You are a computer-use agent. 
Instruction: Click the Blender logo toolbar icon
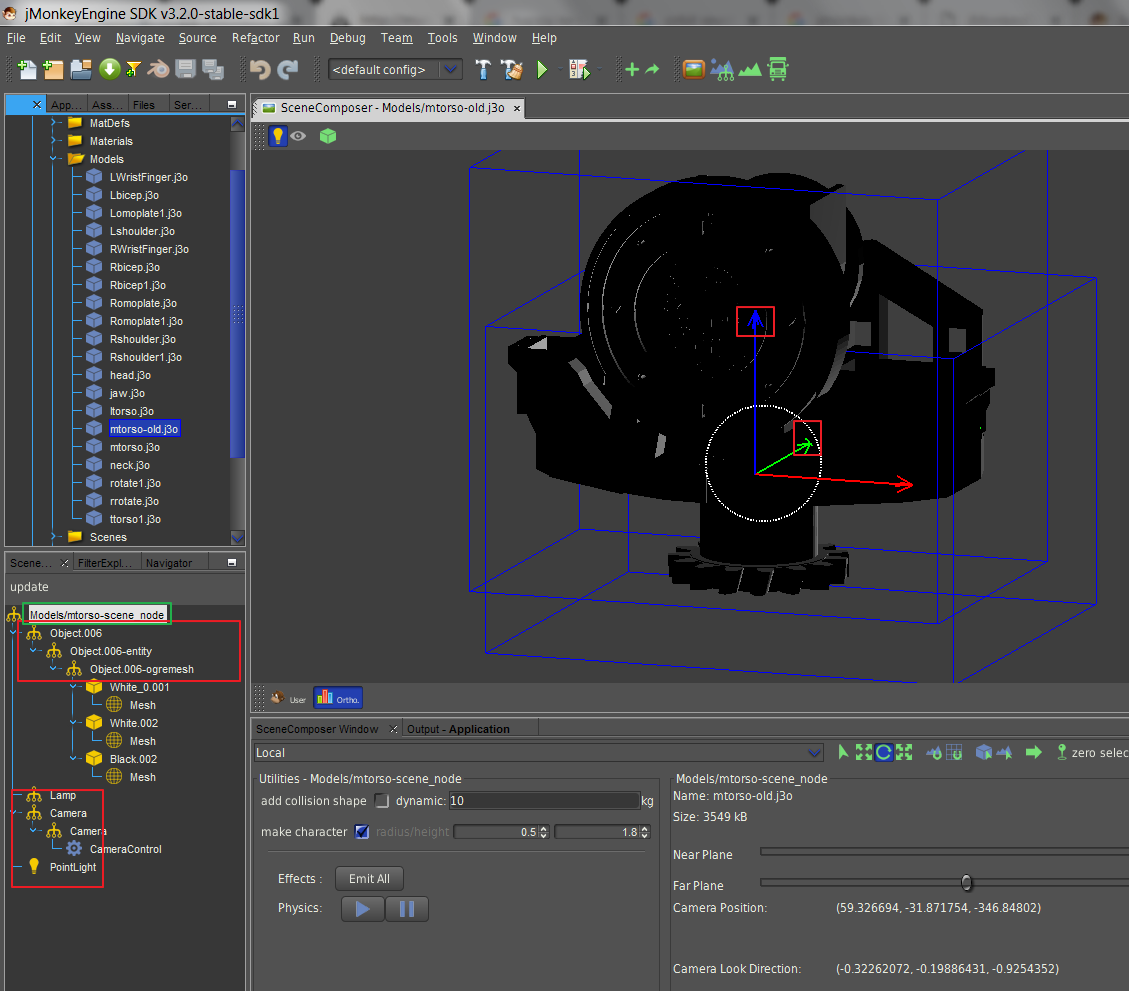coord(158,69)
